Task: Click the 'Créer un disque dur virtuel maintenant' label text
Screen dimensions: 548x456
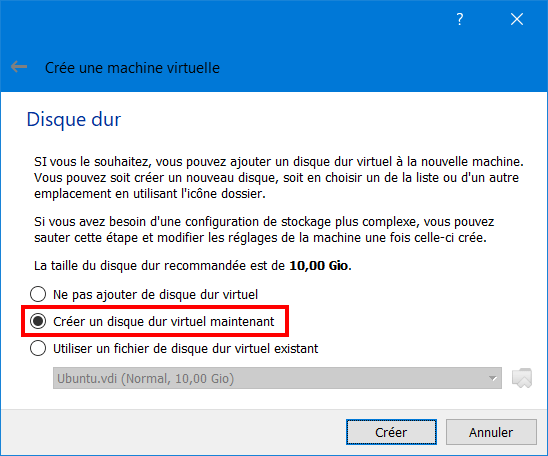Action: tap(164, 321)
